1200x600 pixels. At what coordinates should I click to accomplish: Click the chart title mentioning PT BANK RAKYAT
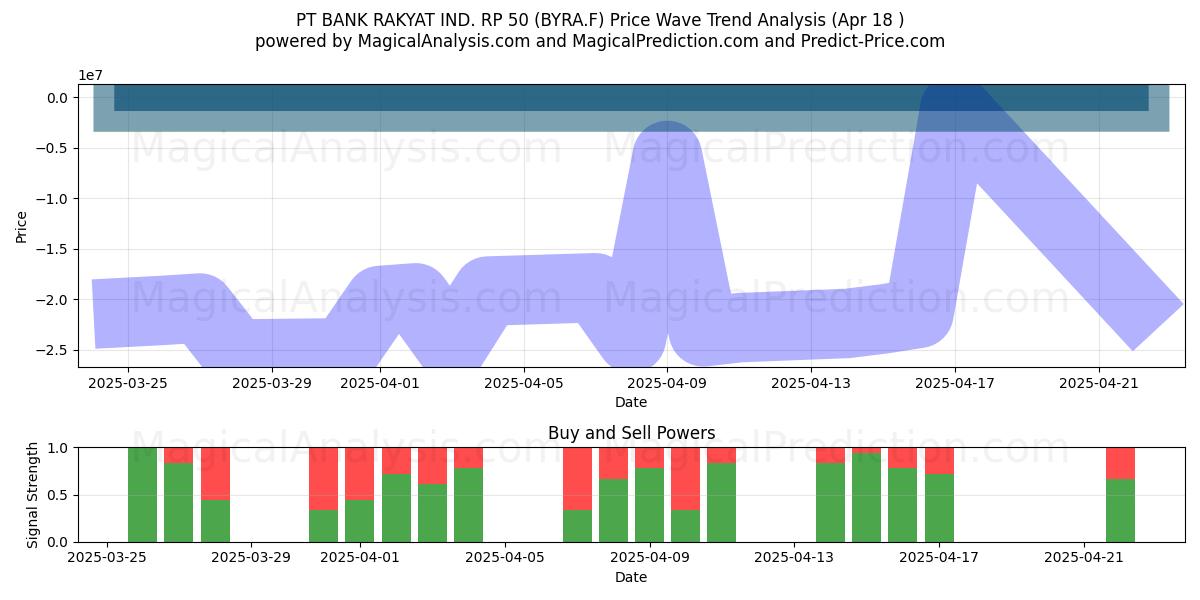point(600,20)
